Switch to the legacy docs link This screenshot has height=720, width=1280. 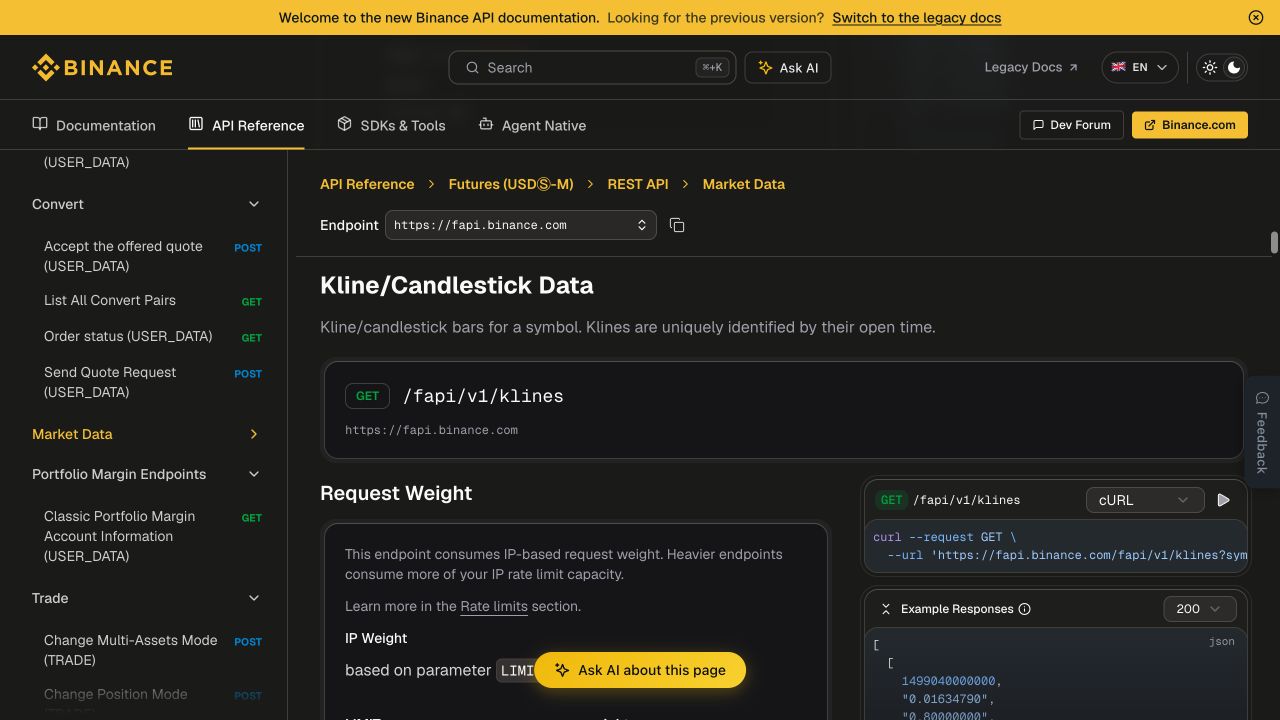pyautogui.click(x=916, y=17)
